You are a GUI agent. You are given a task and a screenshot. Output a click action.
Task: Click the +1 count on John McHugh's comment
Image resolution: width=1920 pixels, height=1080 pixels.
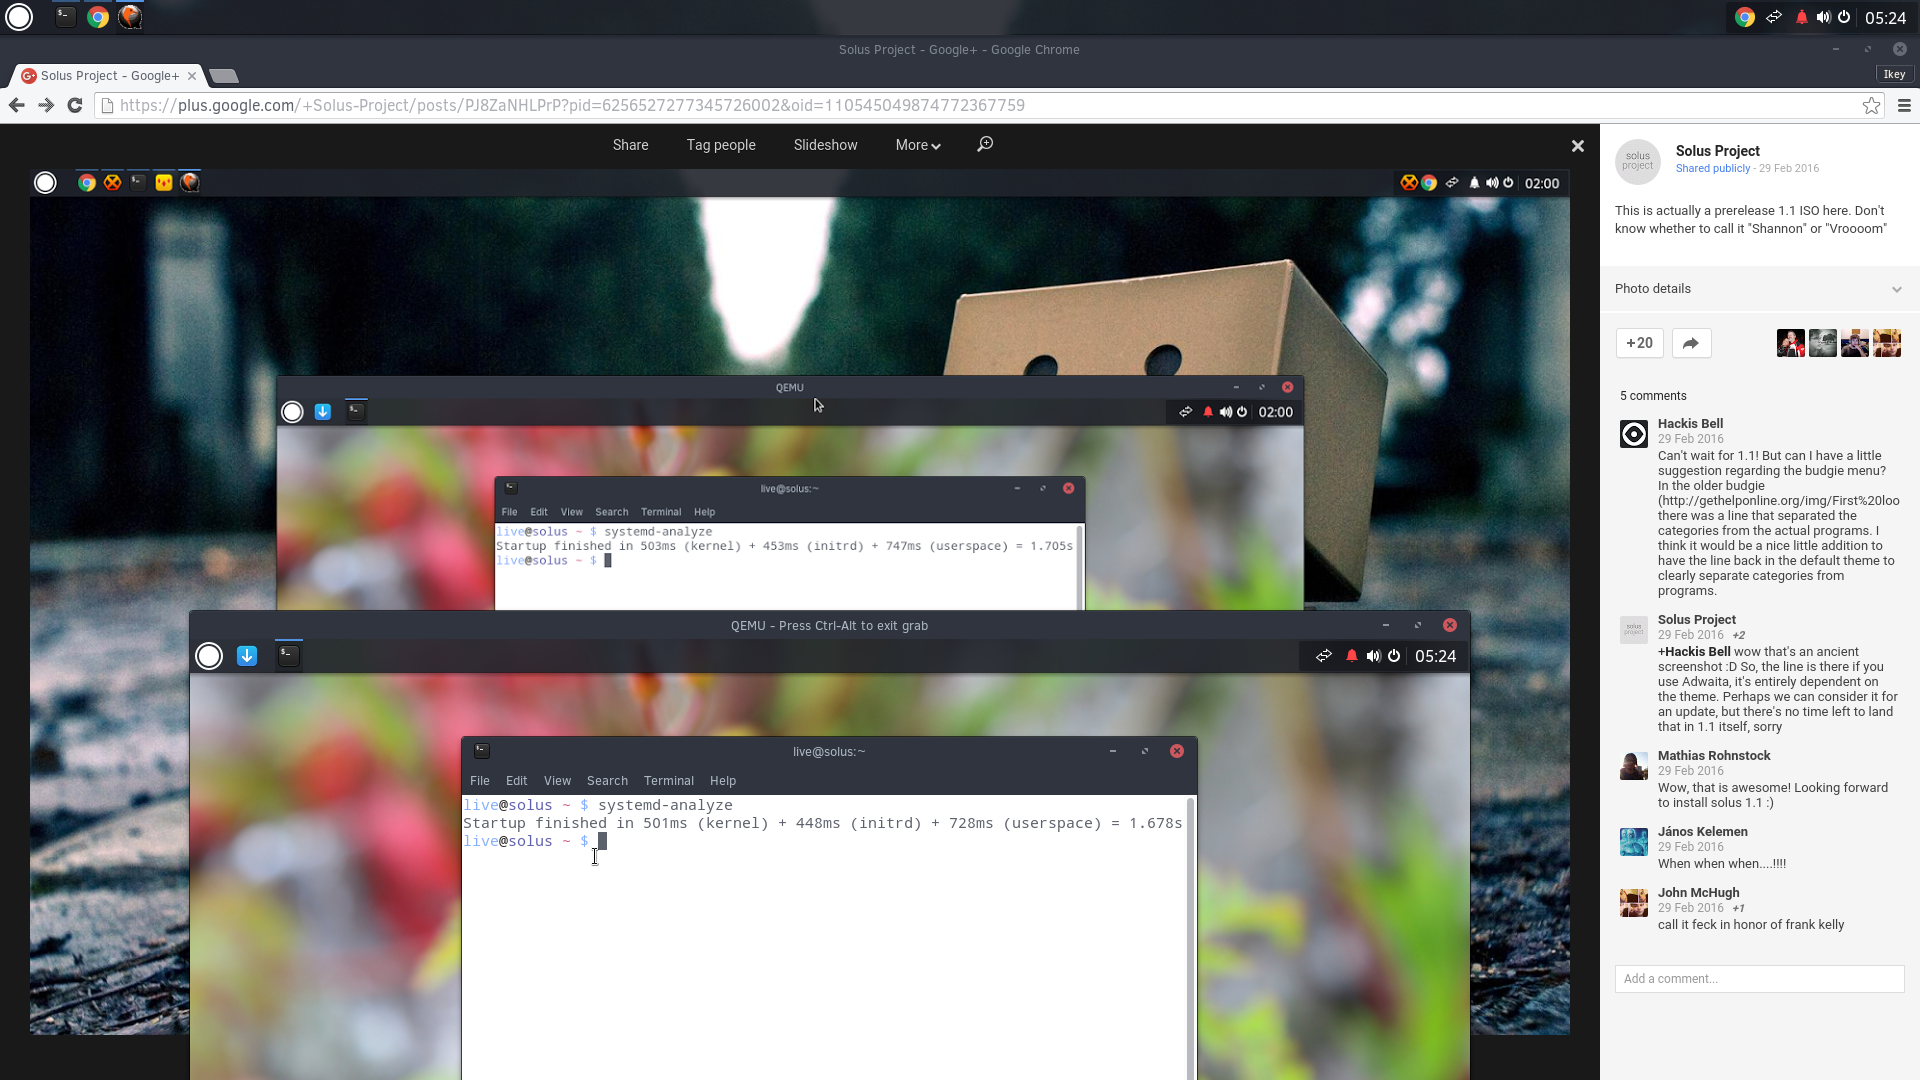pyautogui.click(x=1739, y=908)
